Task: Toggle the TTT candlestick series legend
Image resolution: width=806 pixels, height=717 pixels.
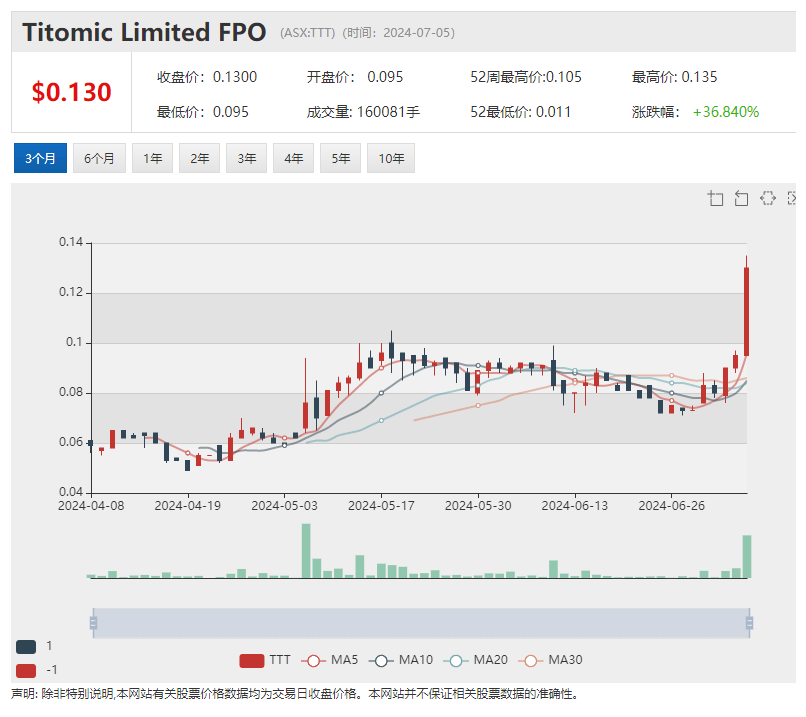Action: pos(265,660)
